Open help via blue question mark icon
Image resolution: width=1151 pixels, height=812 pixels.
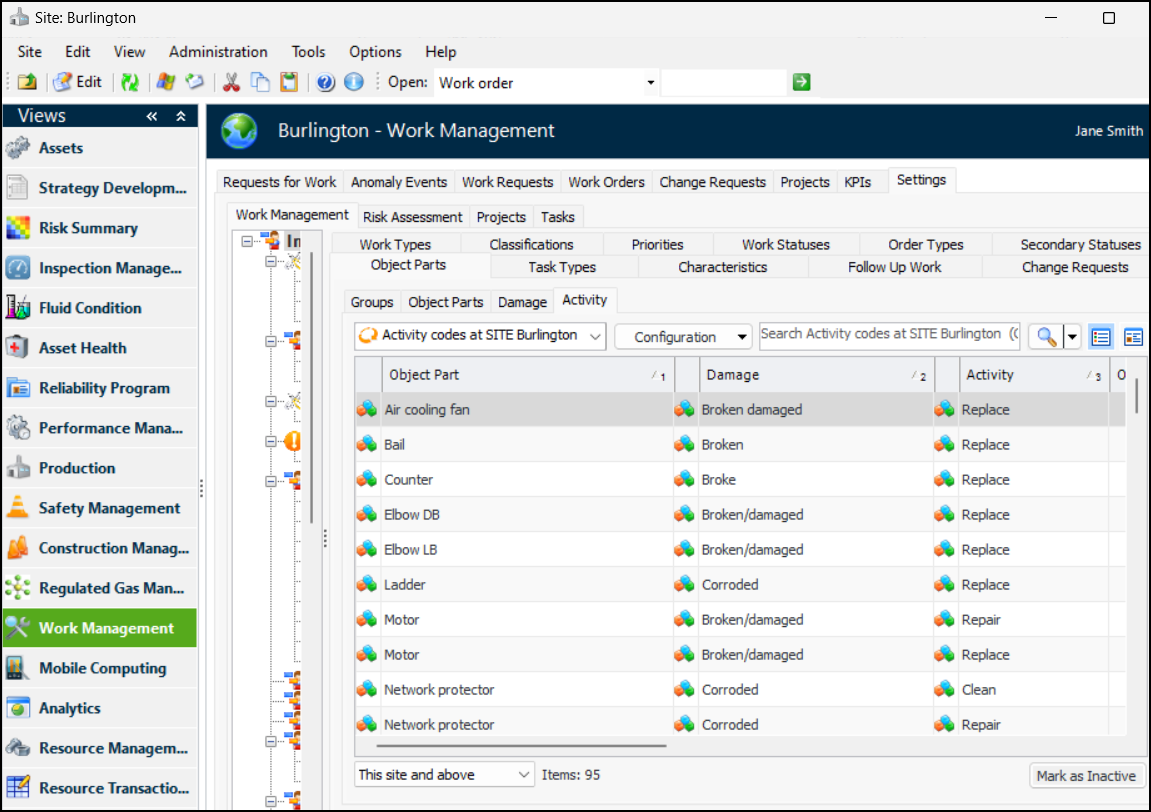coord(325,82)
